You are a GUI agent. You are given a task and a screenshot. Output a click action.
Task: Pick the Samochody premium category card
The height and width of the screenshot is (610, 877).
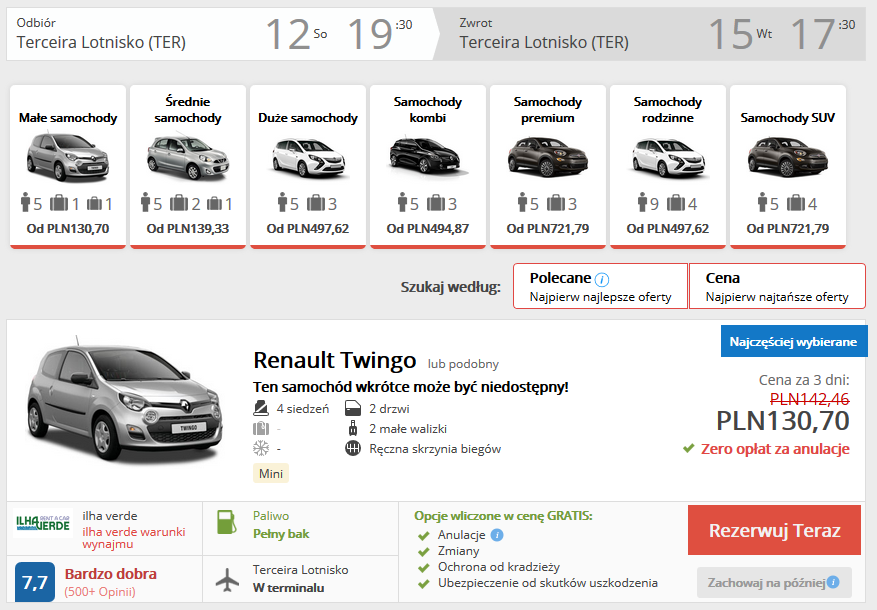(548, 166)
